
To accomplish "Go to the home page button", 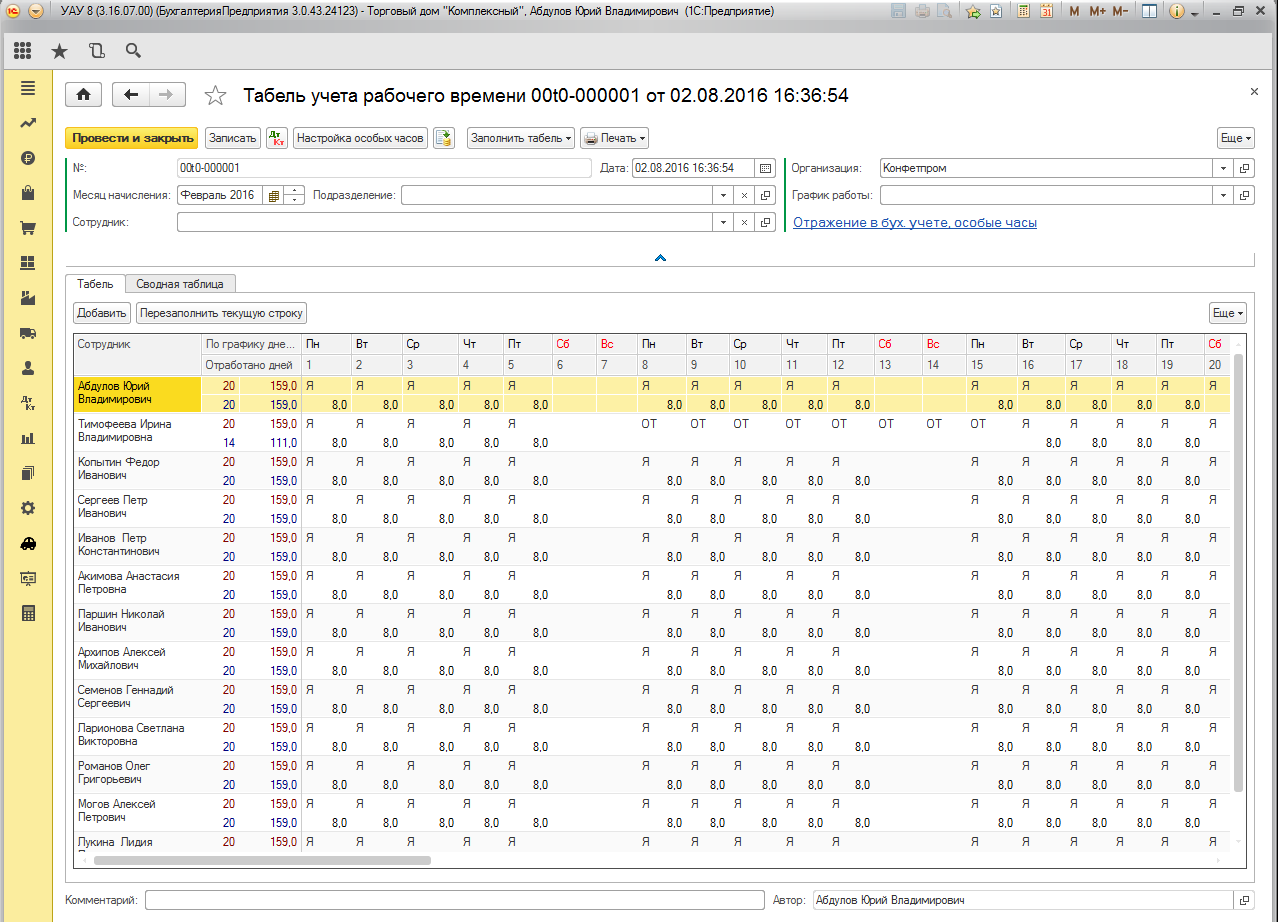I will click(84, 95).
